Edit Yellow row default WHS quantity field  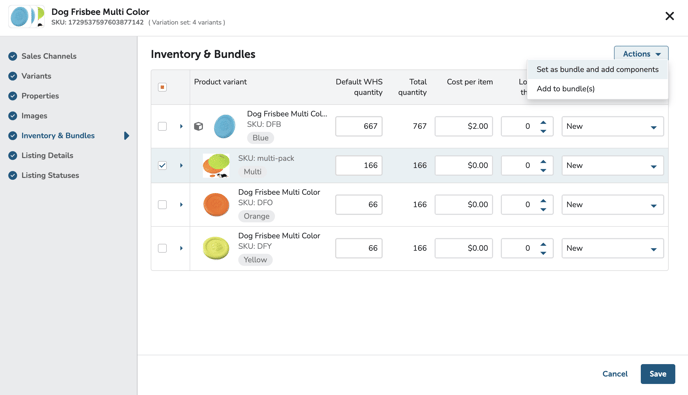(x=359, y=248)
